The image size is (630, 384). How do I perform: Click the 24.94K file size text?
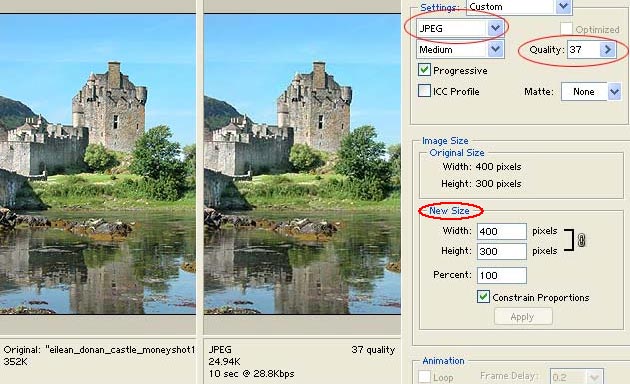224,362
